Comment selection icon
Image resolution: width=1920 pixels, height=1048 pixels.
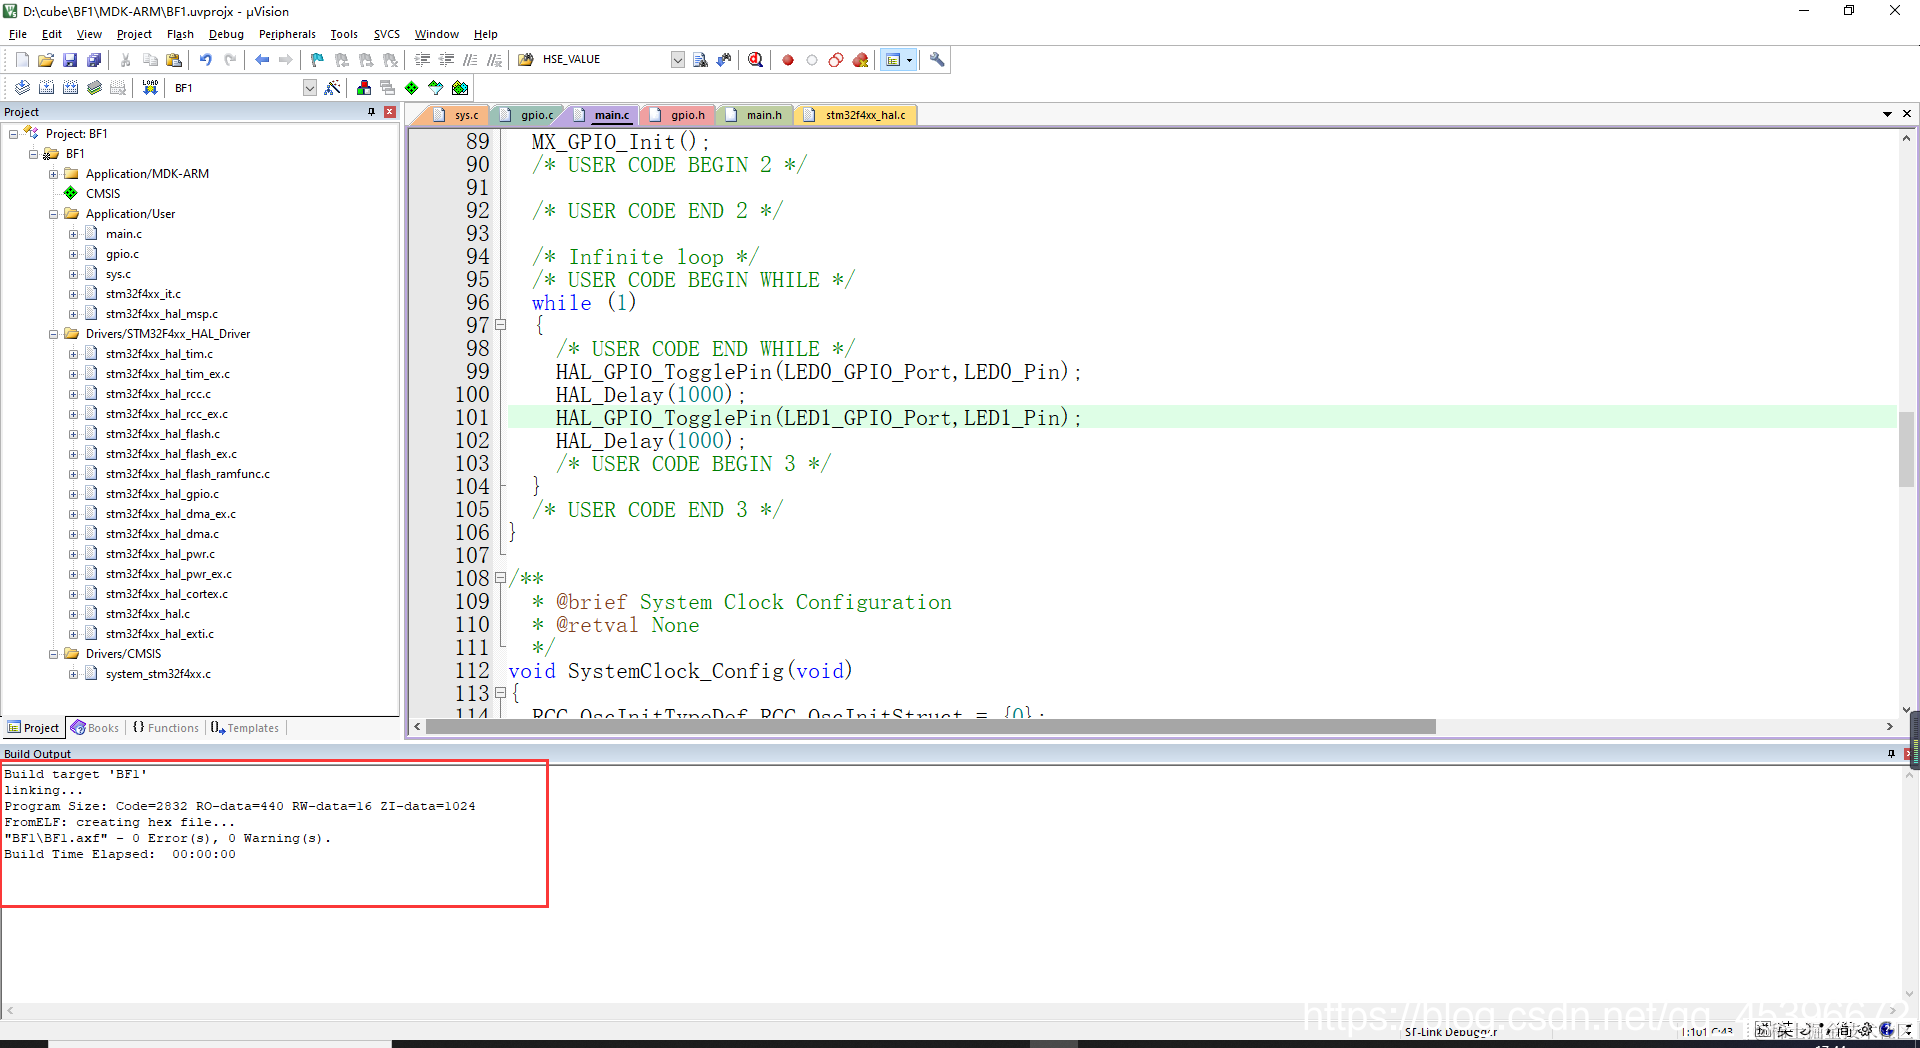[x=470, y=60]
